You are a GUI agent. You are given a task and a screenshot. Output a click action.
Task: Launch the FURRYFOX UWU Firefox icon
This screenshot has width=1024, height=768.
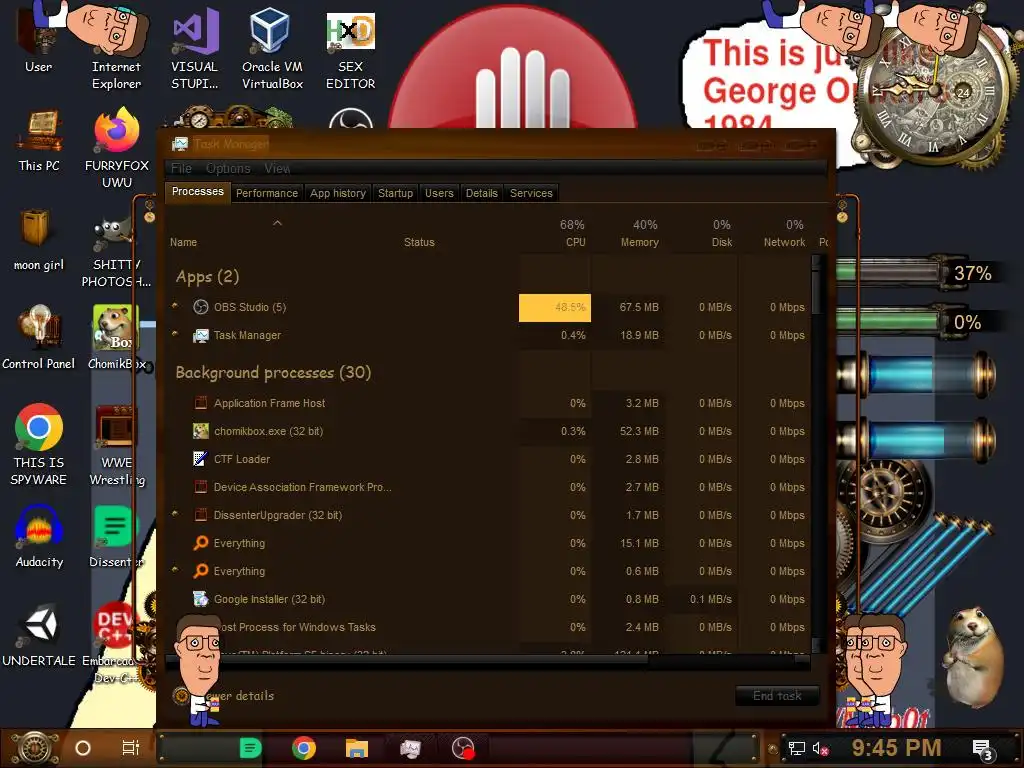tap(116, 147)
